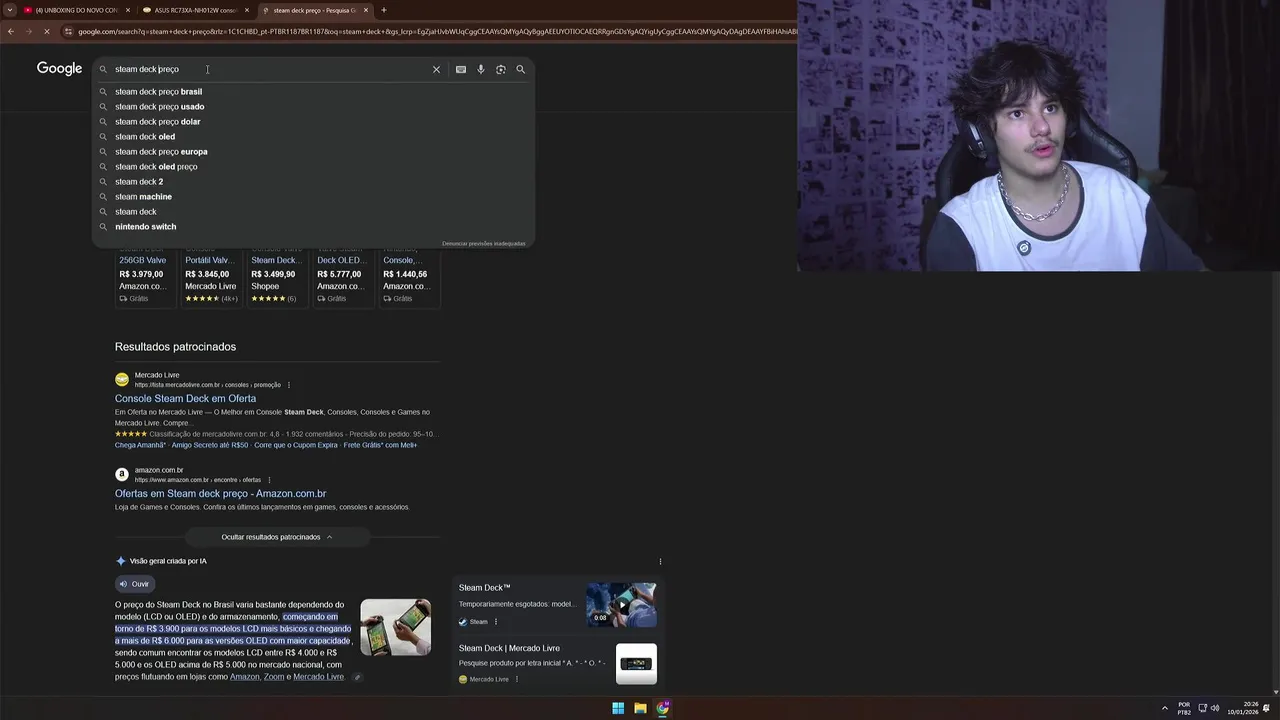
Task: Choose suggestion steam deck preço brasil
Action: [158, 91]
